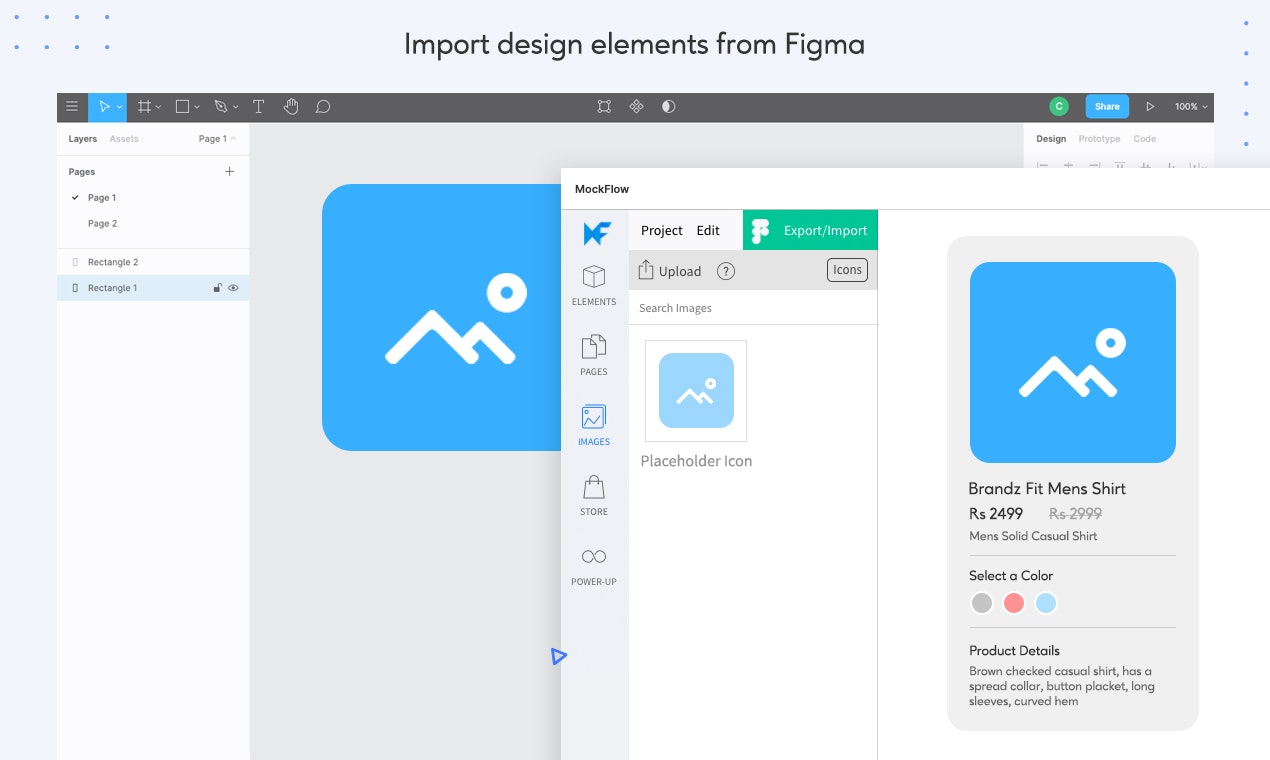Select the Rectangle shape tool
This screenshot has height=760, width=1270.
181,106
